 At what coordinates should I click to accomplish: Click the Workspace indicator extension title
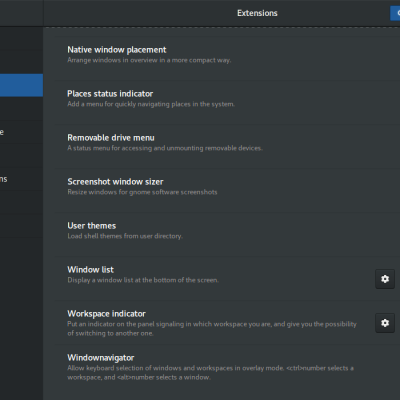(106, 314)
